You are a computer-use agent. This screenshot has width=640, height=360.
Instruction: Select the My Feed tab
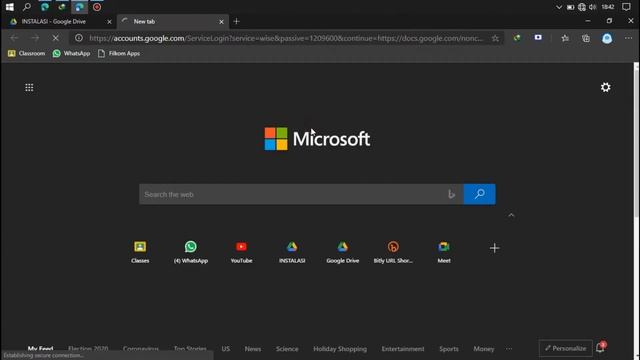coord(40,349)
